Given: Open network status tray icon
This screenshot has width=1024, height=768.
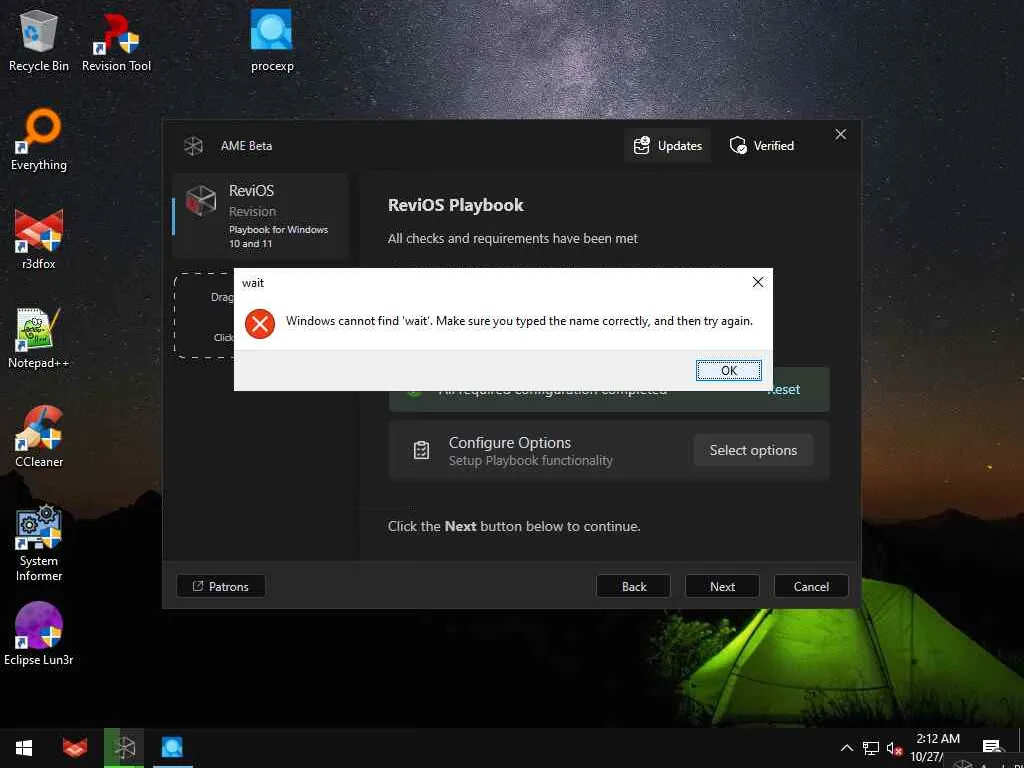Looking at the screenshot, I should (871, 748).
